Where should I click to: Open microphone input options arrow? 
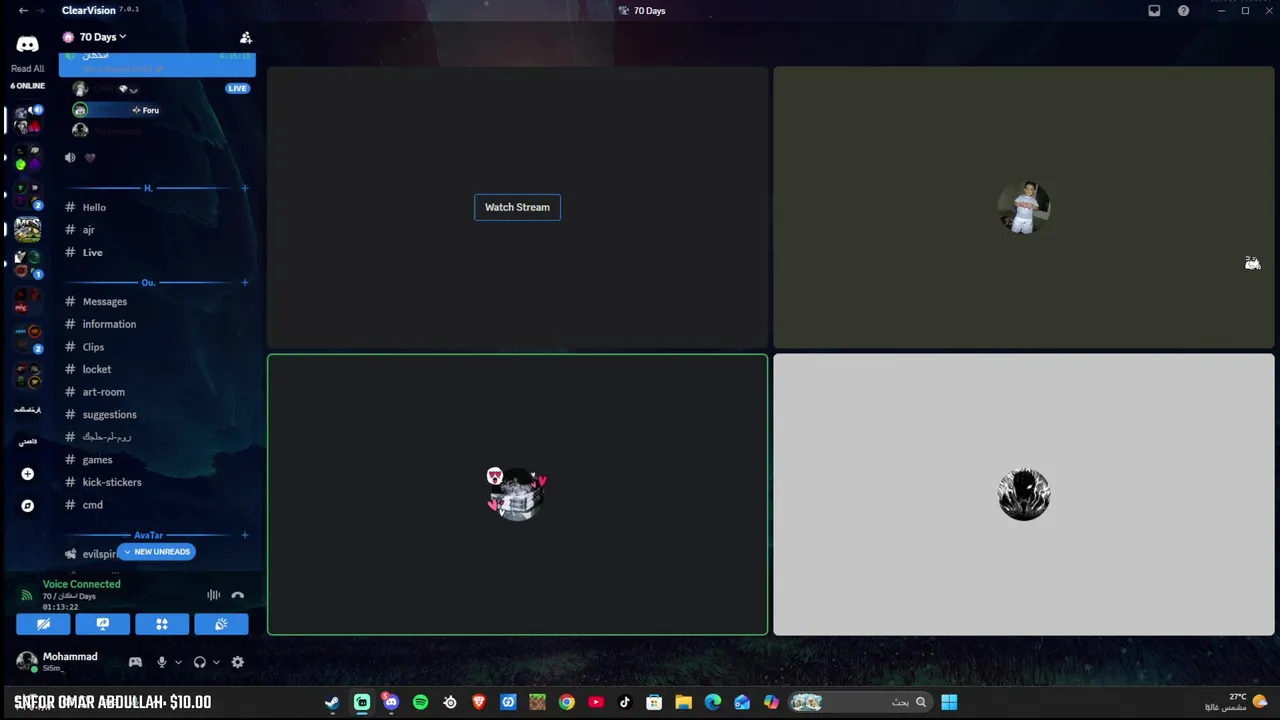178,662
